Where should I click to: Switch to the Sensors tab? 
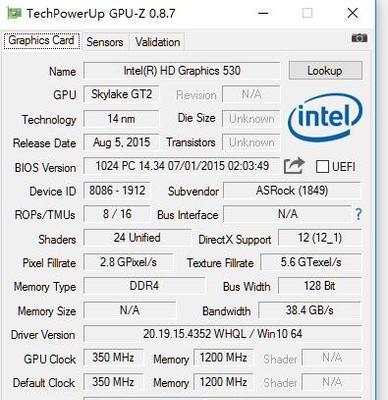pyautogui.click(x=105, y=42)
